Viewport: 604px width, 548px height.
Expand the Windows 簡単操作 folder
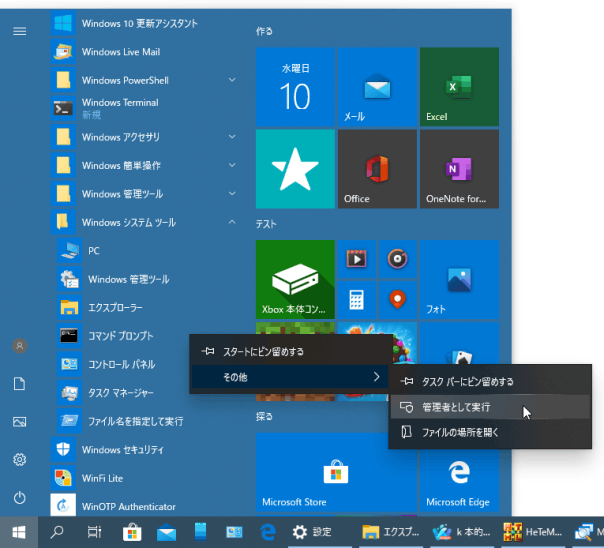tap(232, 166)
